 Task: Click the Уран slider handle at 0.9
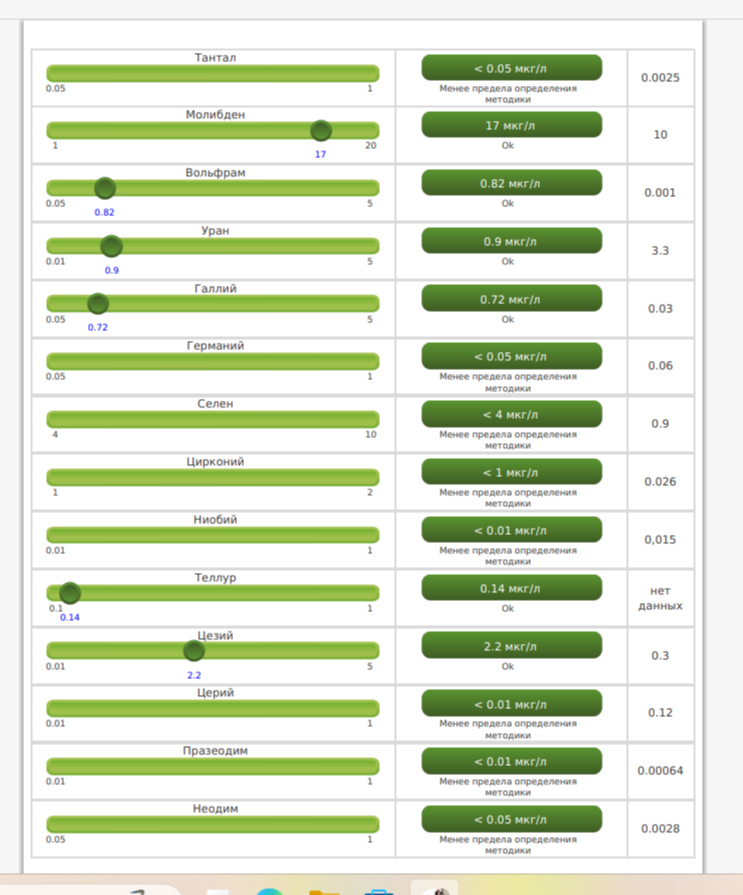(112, 246)
